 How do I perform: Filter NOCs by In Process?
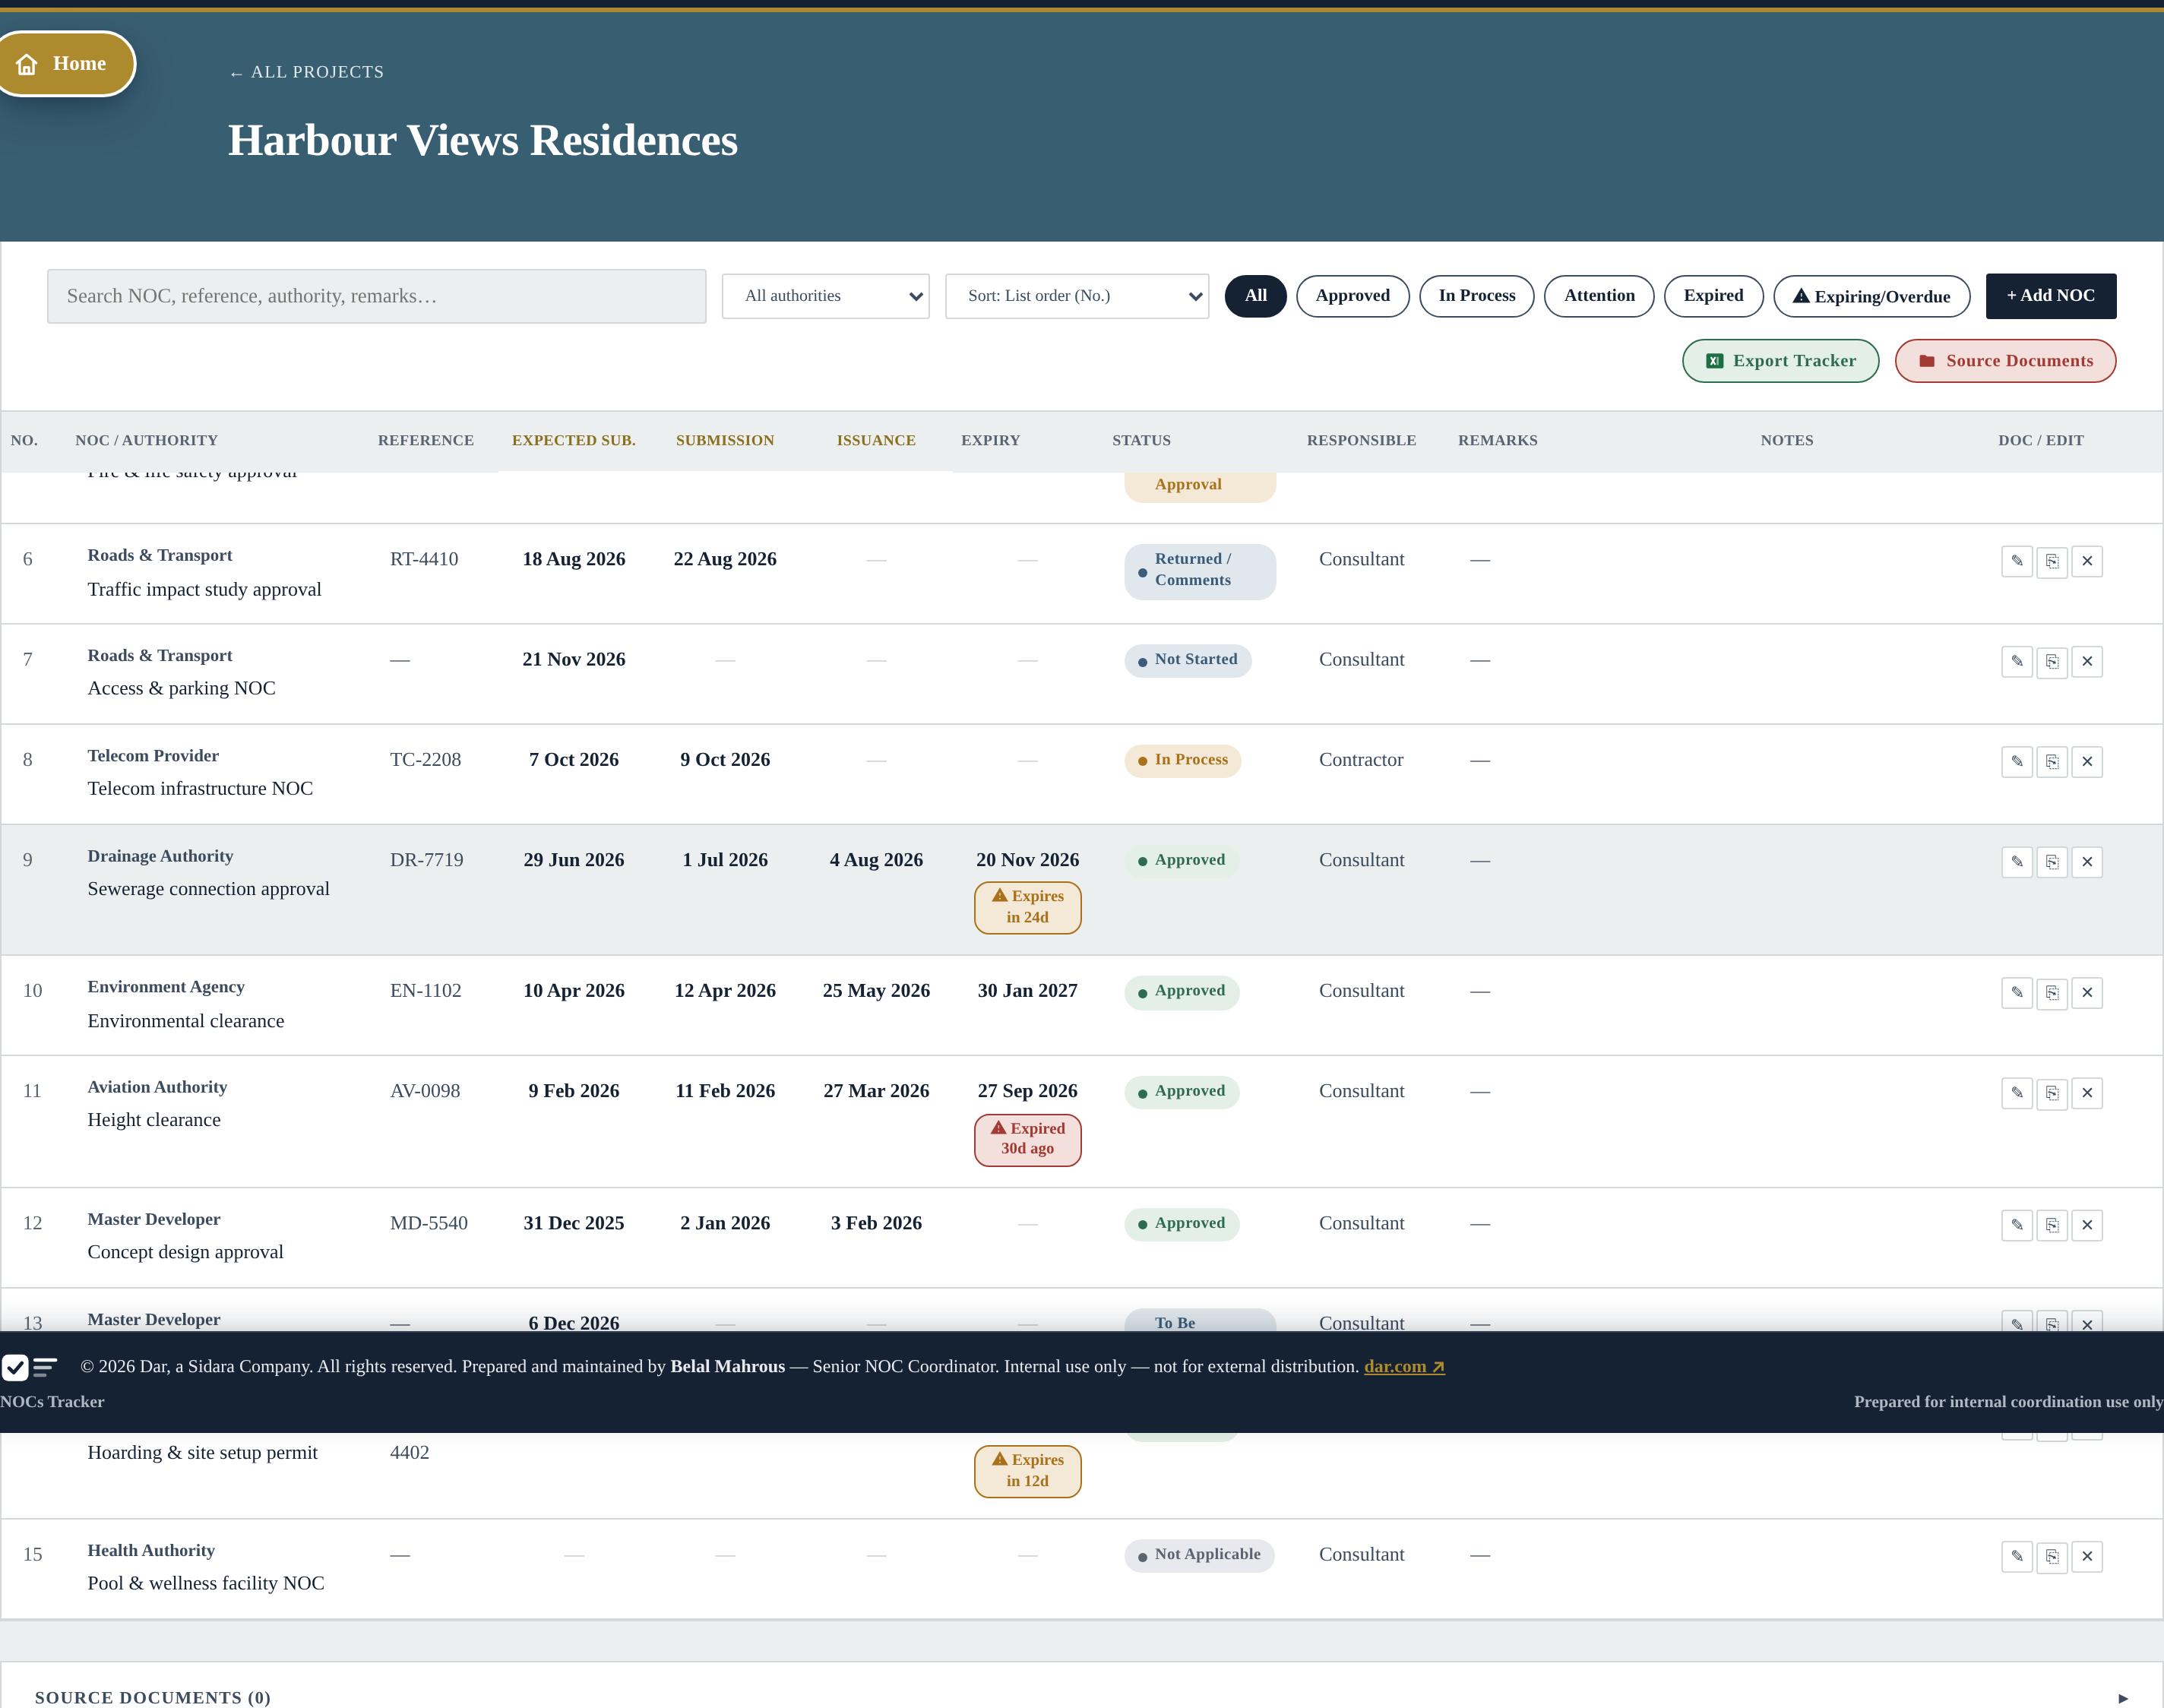pyautogui.click(x=1476, y=296)
